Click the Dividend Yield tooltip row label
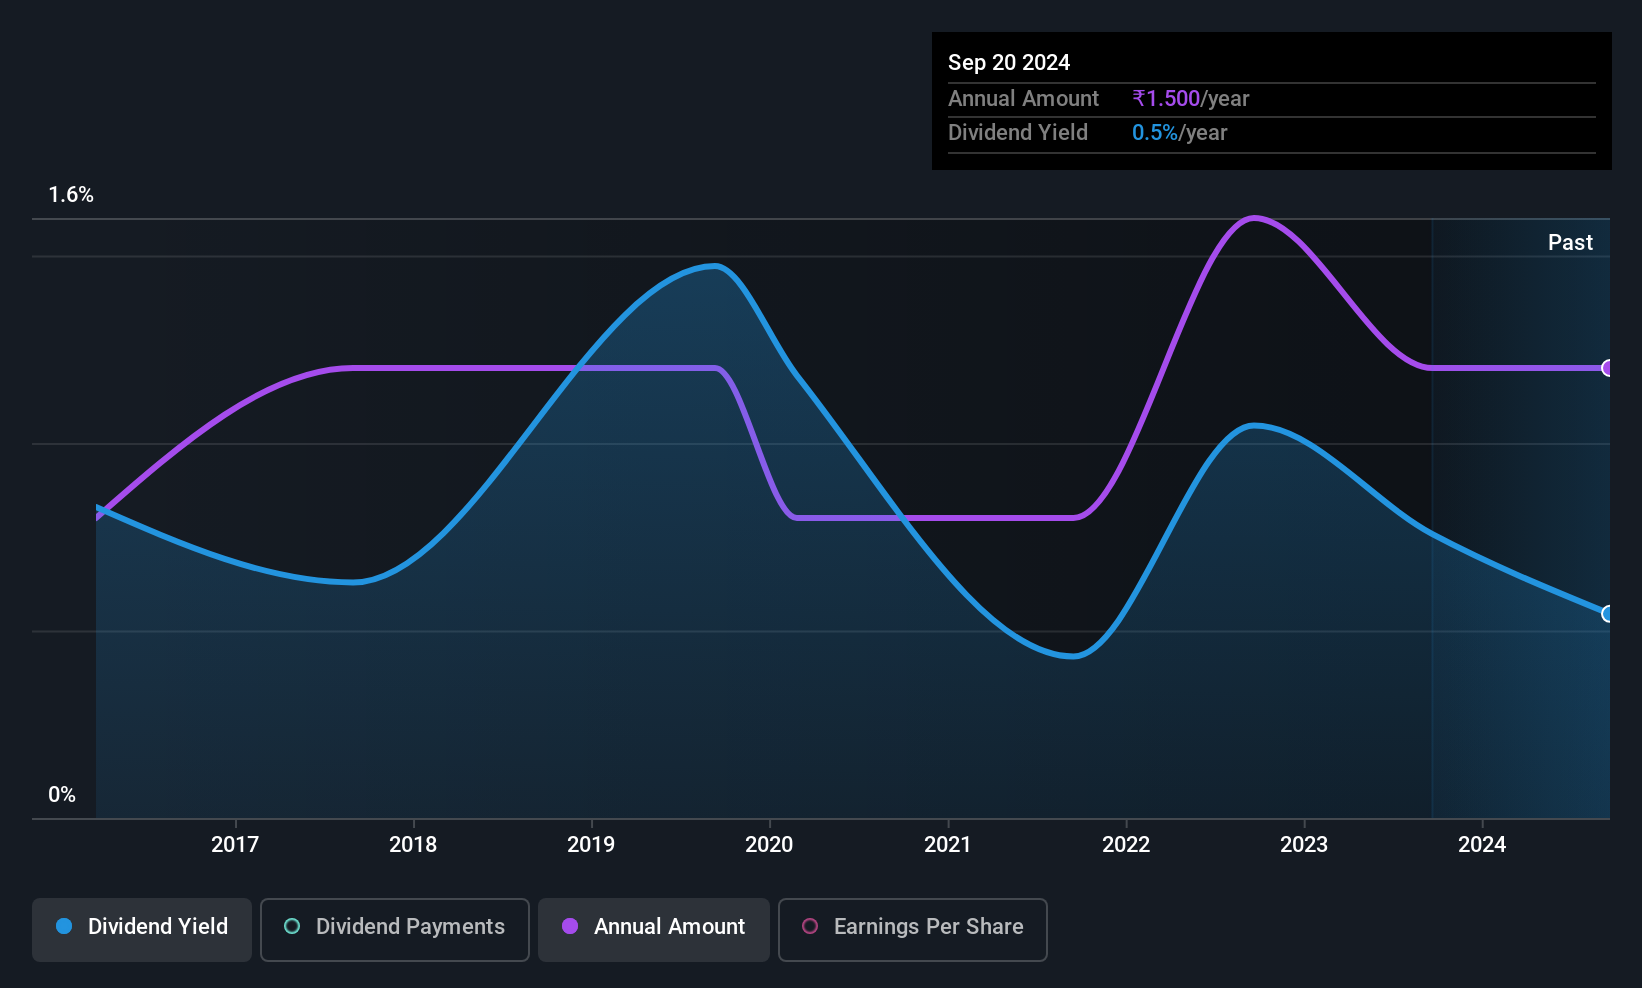The image size is (1642, 988). pos(1018,132)
